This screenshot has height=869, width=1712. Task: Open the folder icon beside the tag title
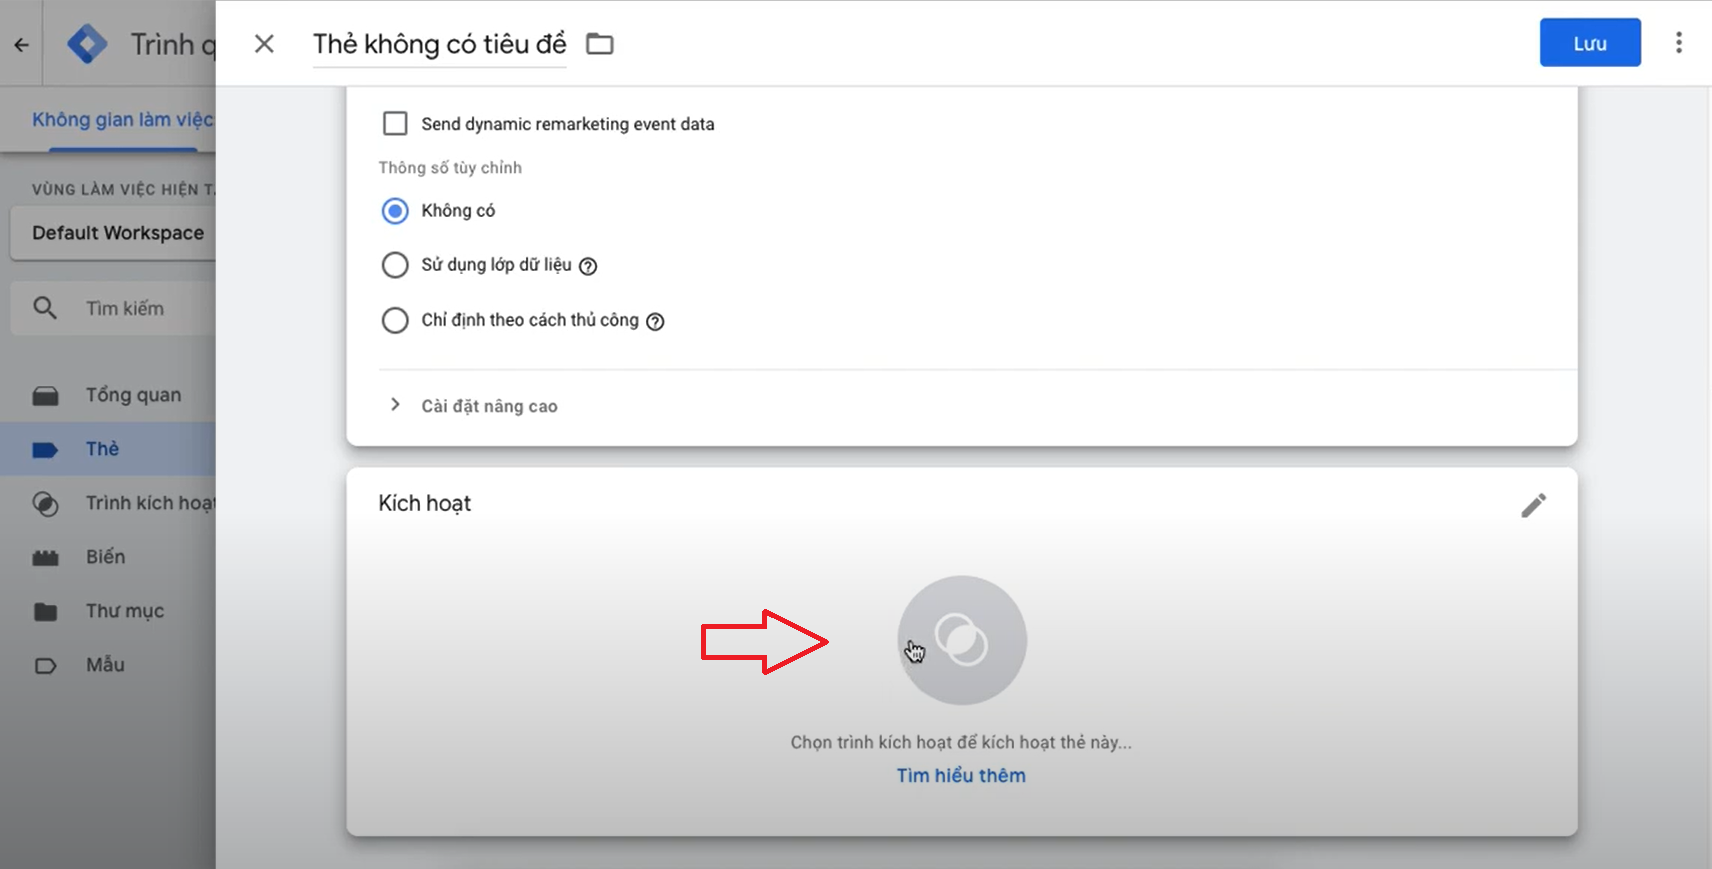tap(599, 44)
